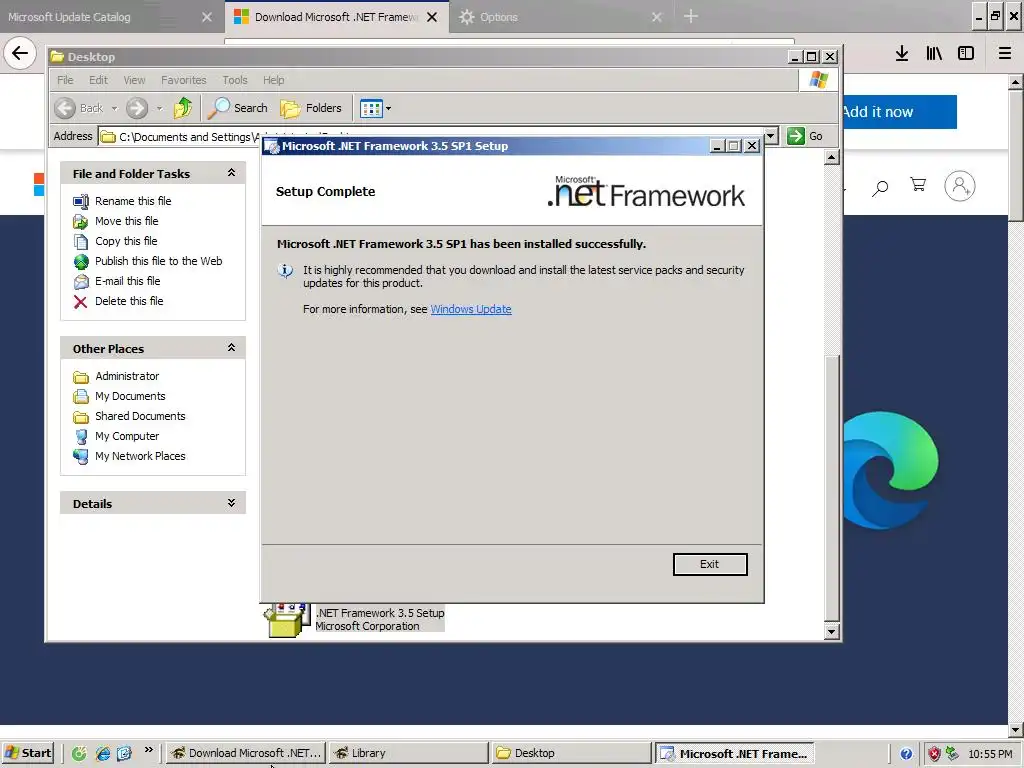Open My Computer in Other Places
This screenshot has width=1024, height=768.
click(x=127, y=436)
